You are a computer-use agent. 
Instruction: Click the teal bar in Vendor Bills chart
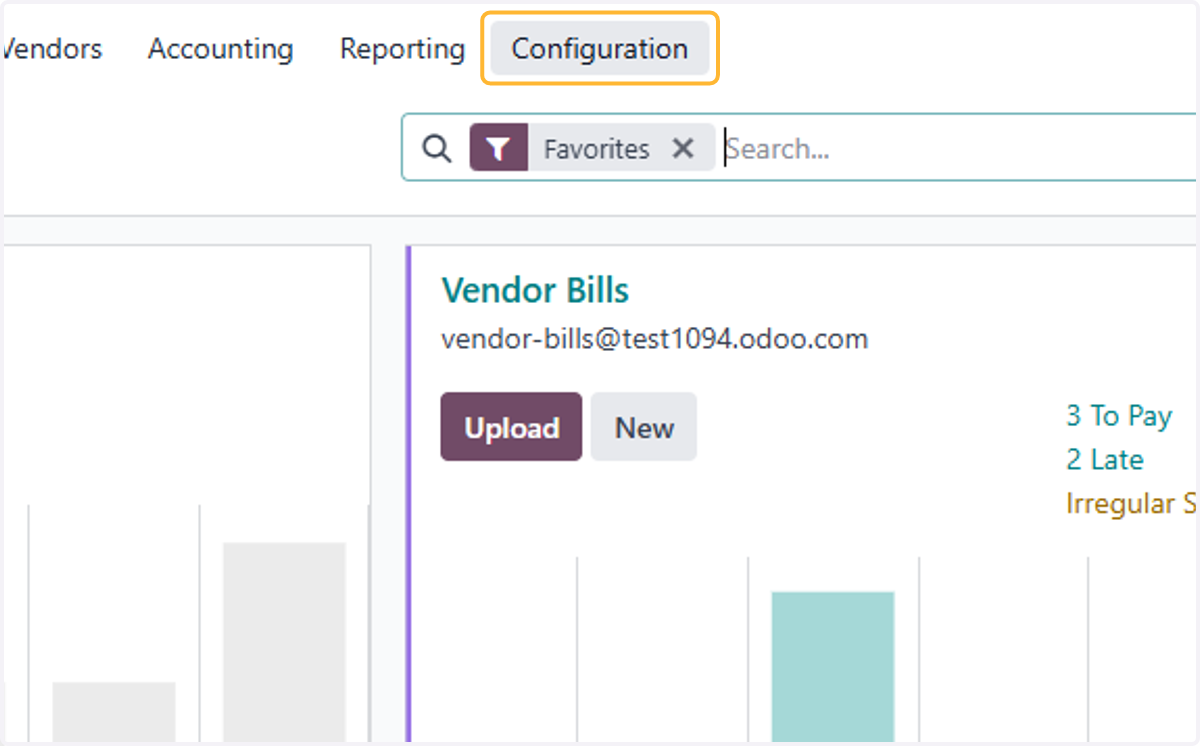coord(833,667)
